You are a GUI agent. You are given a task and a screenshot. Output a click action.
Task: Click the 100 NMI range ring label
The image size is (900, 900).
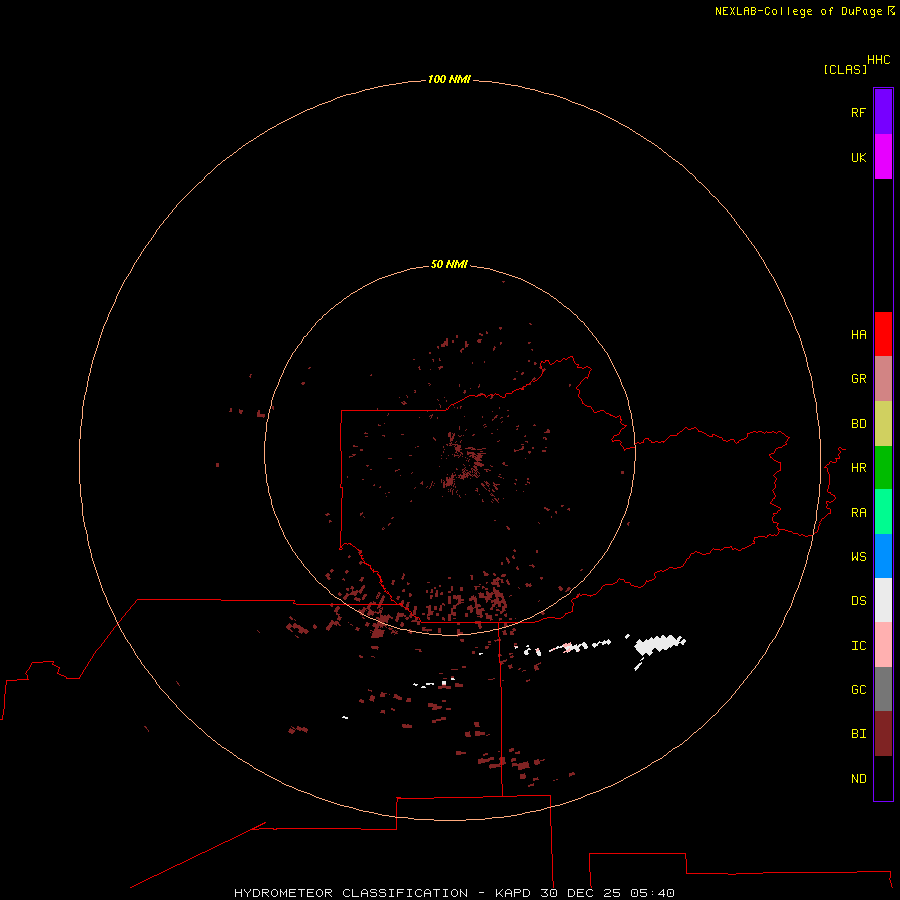click(x=449, y=79)
